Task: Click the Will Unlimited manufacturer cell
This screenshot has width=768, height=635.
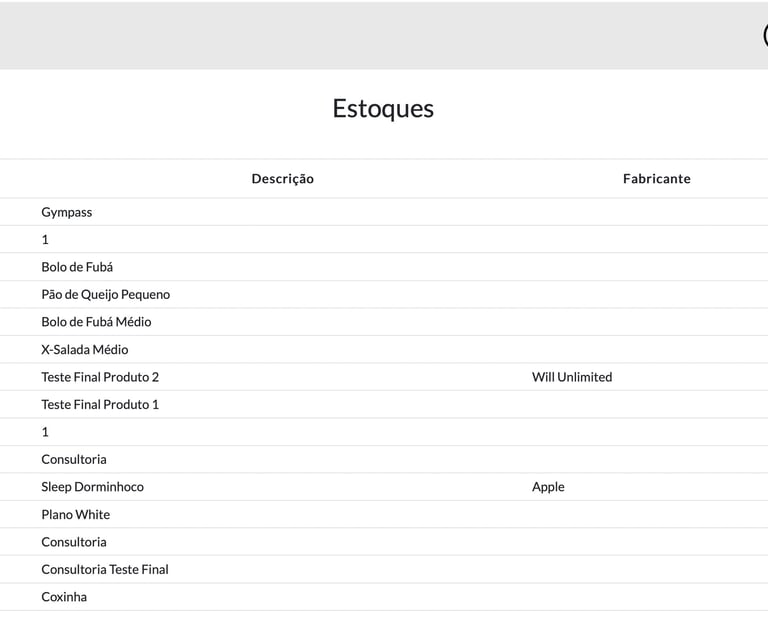Action: coord(572,377)
